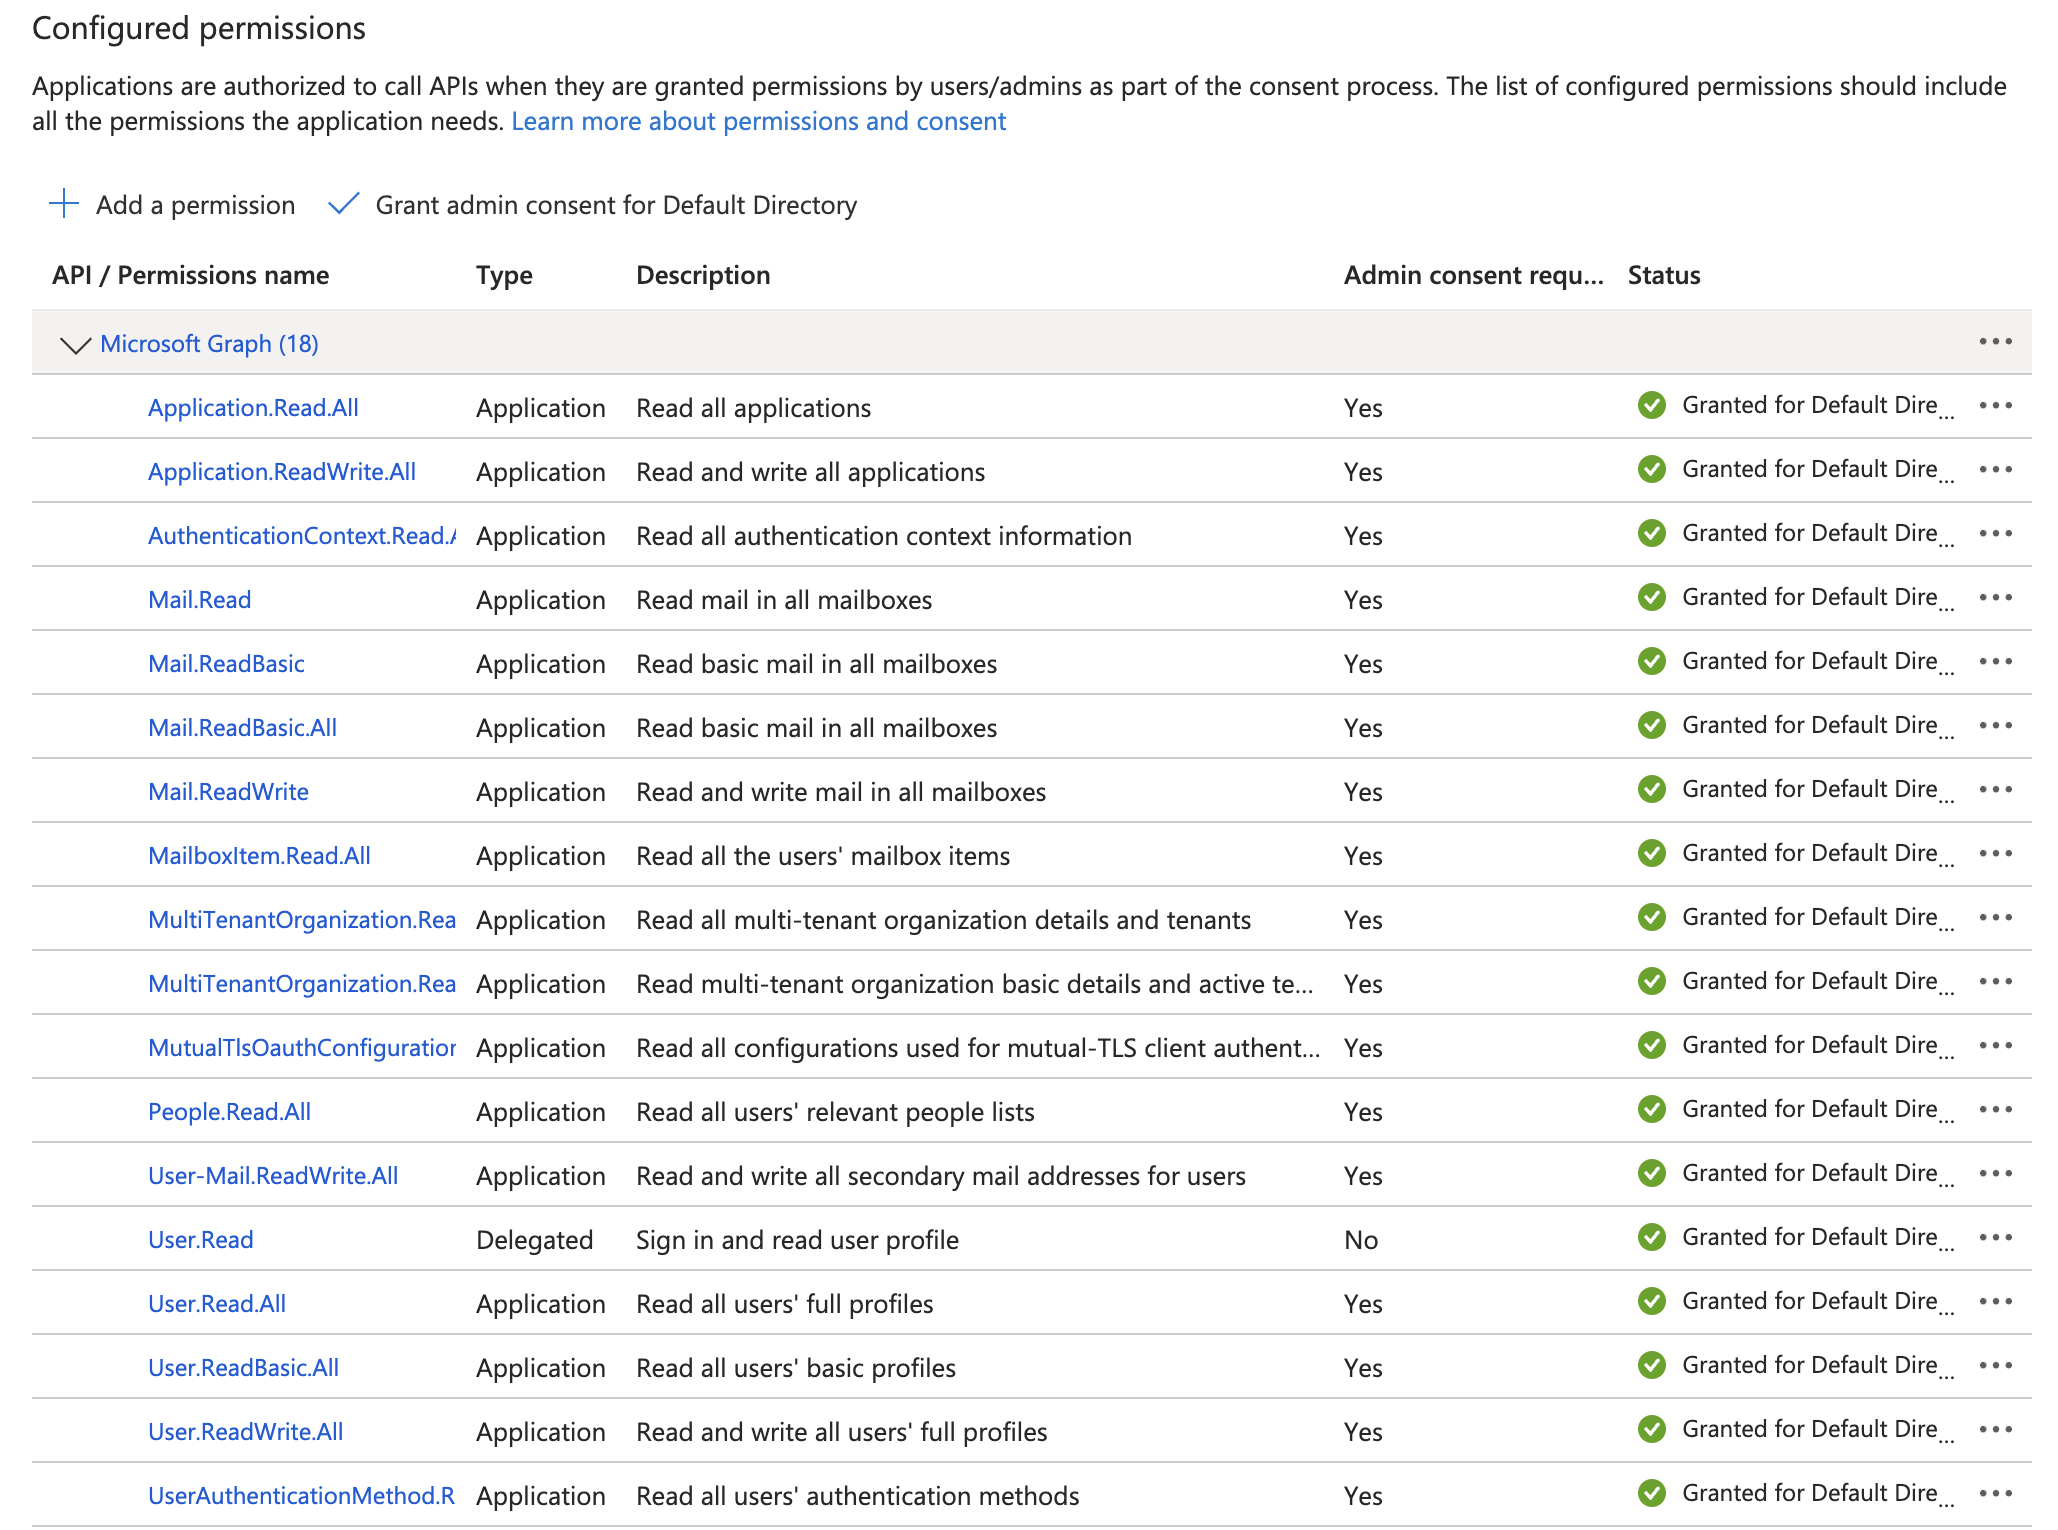Open ellipsis menu for User.ReadBasic.All row
This screenshot has width=2058, height=1530.
click(1995, 1366)
